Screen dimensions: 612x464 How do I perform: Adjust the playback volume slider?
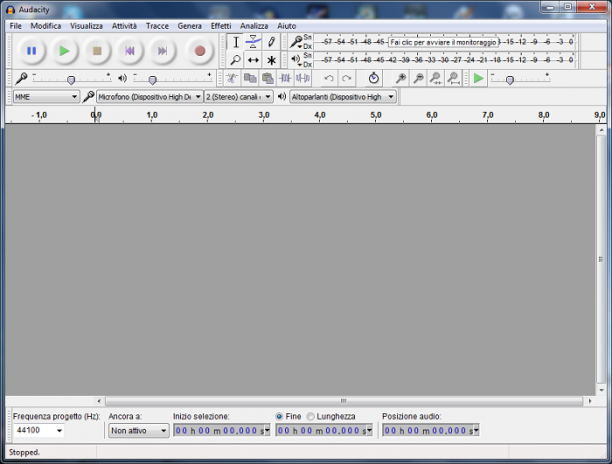pos(153,80)
